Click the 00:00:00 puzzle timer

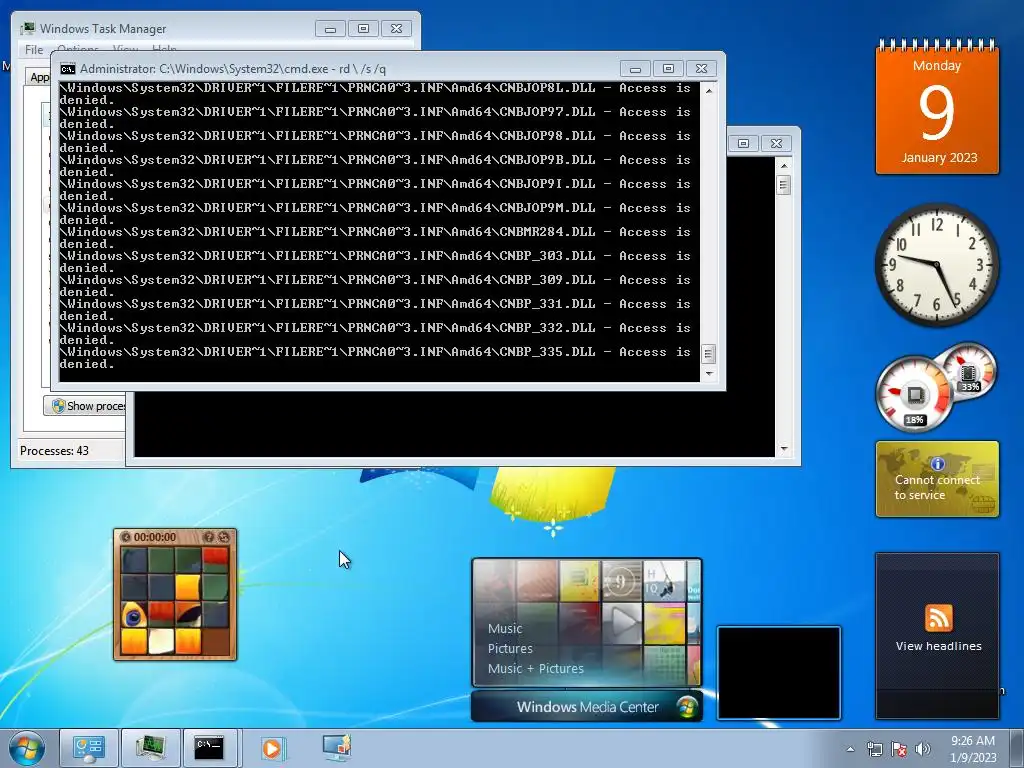pyautogui.click(x=155, y=537)
